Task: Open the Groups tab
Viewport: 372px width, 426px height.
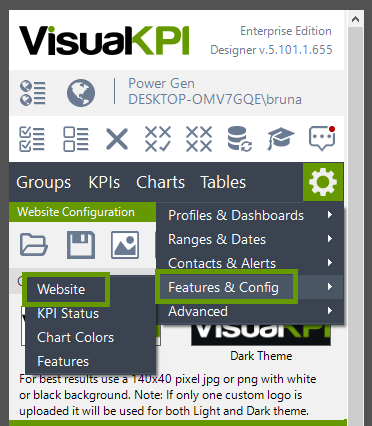Action: [x=44, y=183]
